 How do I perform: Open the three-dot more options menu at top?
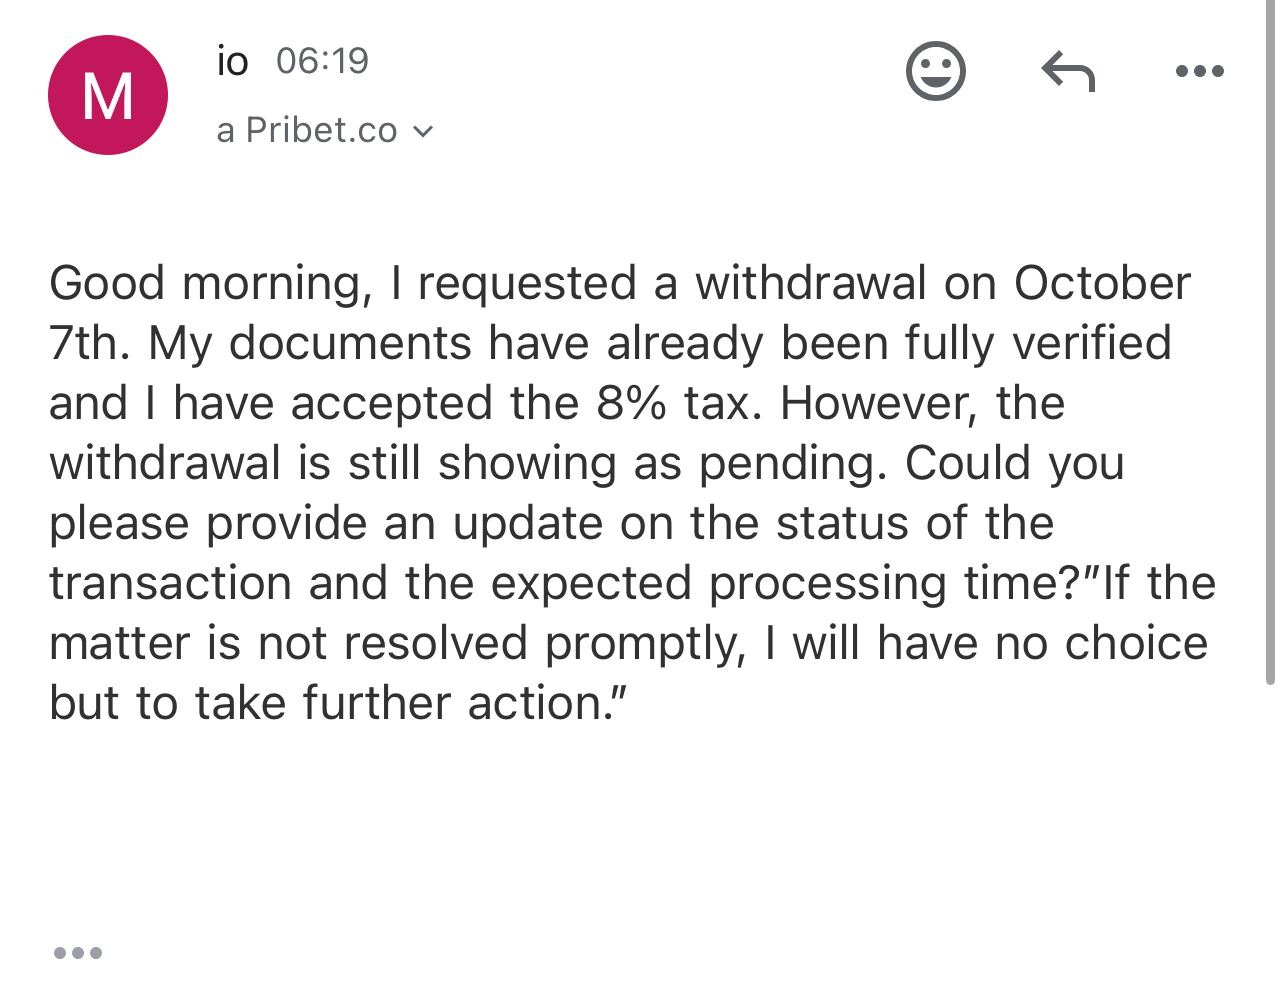1199,71
